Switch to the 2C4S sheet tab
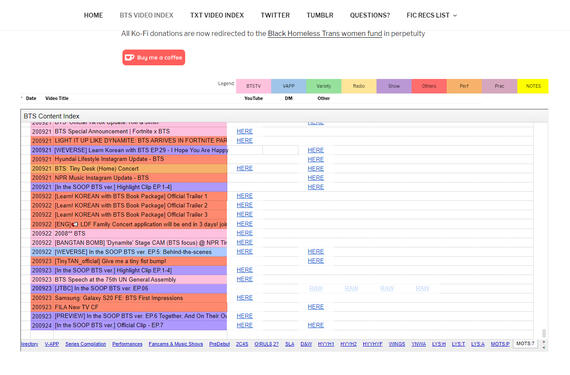The image size is (570, 375). tap(242, 344)
